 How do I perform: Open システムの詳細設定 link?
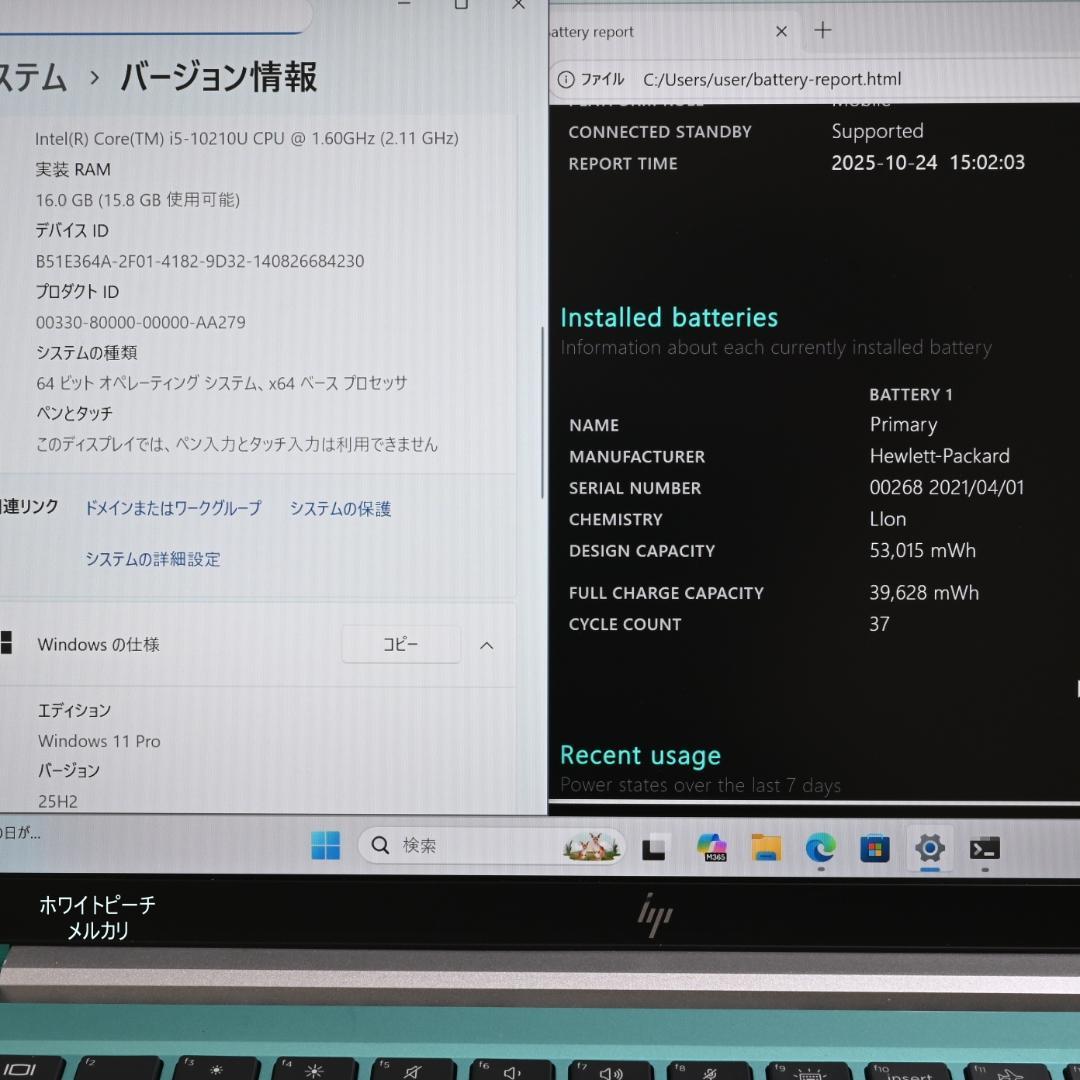pyautogui.click(x=152, y=559)
